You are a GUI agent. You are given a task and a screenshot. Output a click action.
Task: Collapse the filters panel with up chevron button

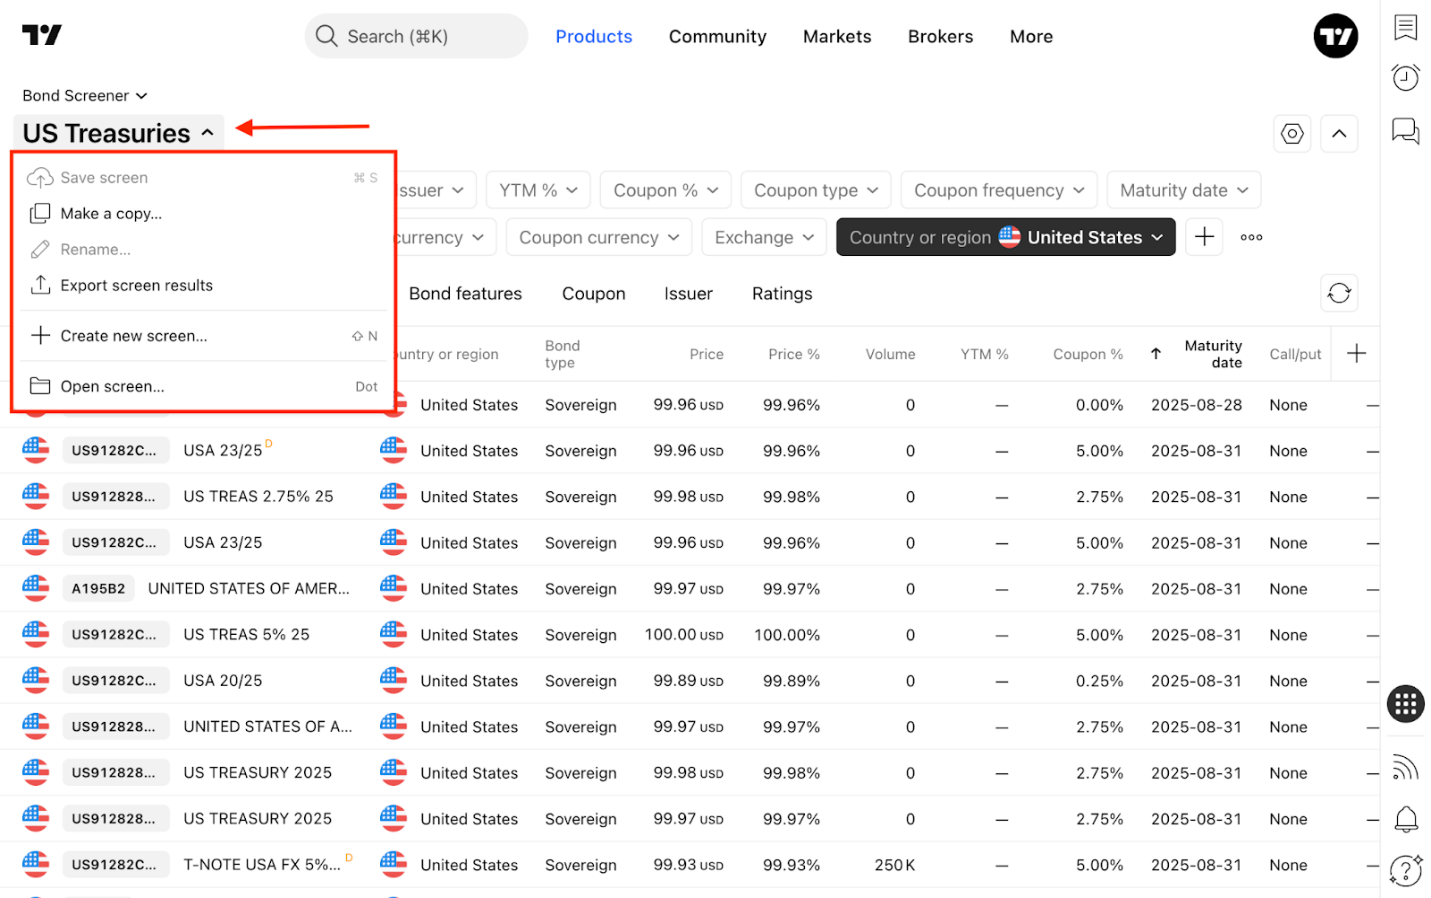pyautogui.click(x=1339, y=133)
